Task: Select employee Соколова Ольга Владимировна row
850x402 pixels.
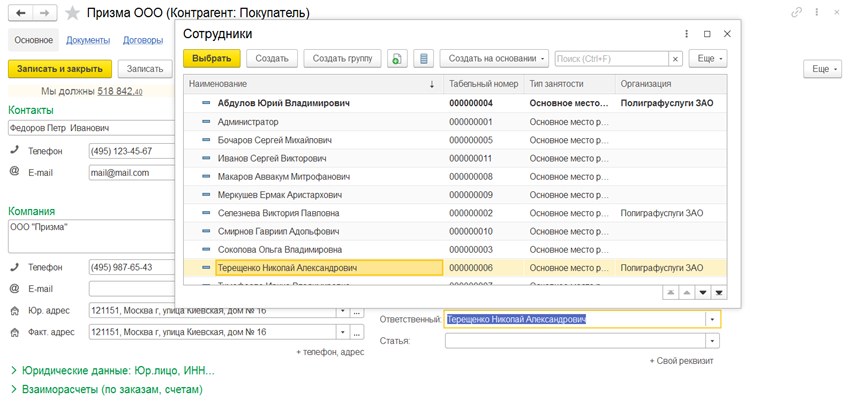Action: pos(280,249)
